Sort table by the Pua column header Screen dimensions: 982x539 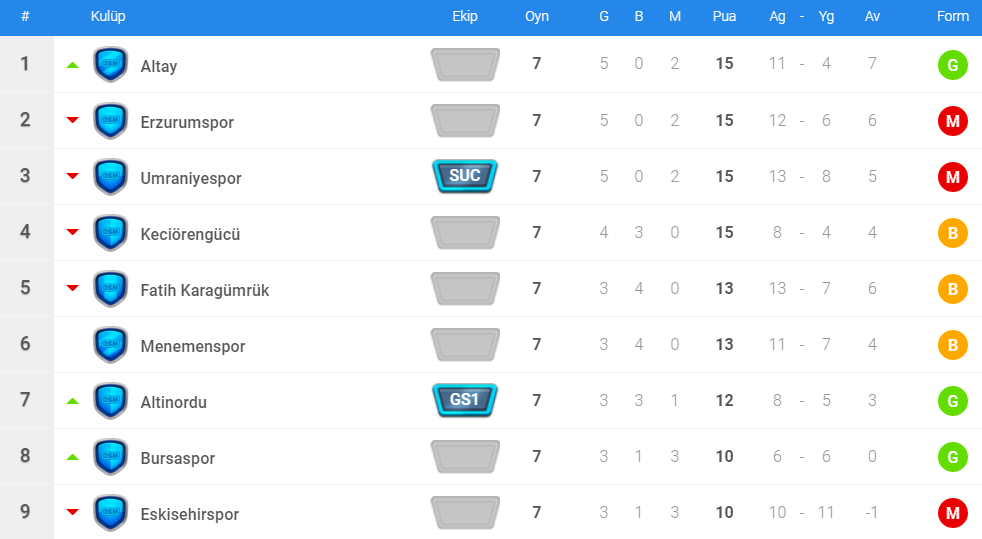click(724, 17)
